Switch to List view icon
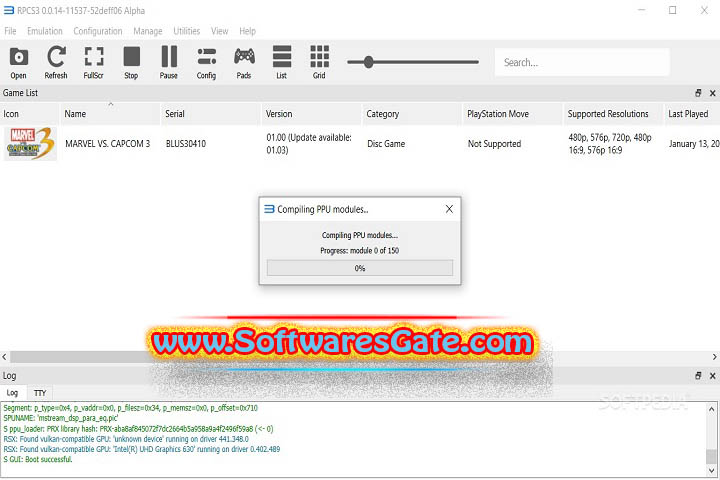 pos(282,62)
